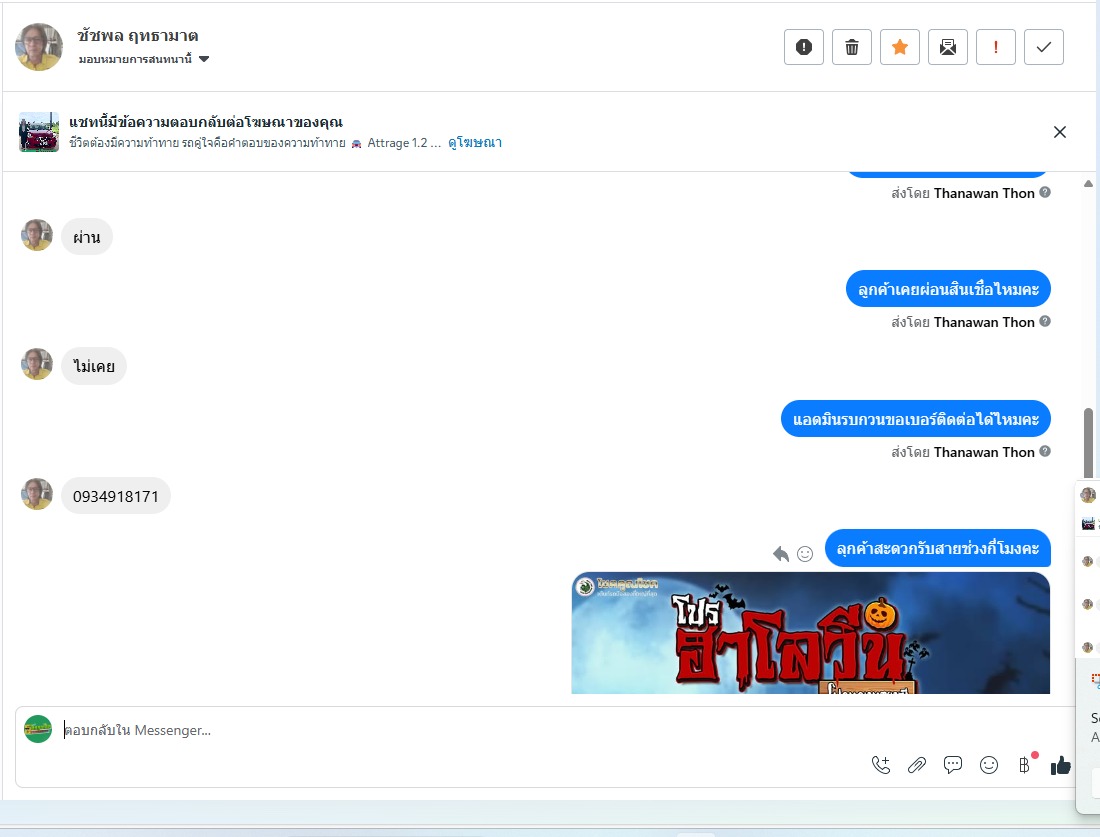Viewport: 1100px width, 837px height.
Task: Click avatar next to 'ไม่เคย' message
Action: (x=36, y=364)
